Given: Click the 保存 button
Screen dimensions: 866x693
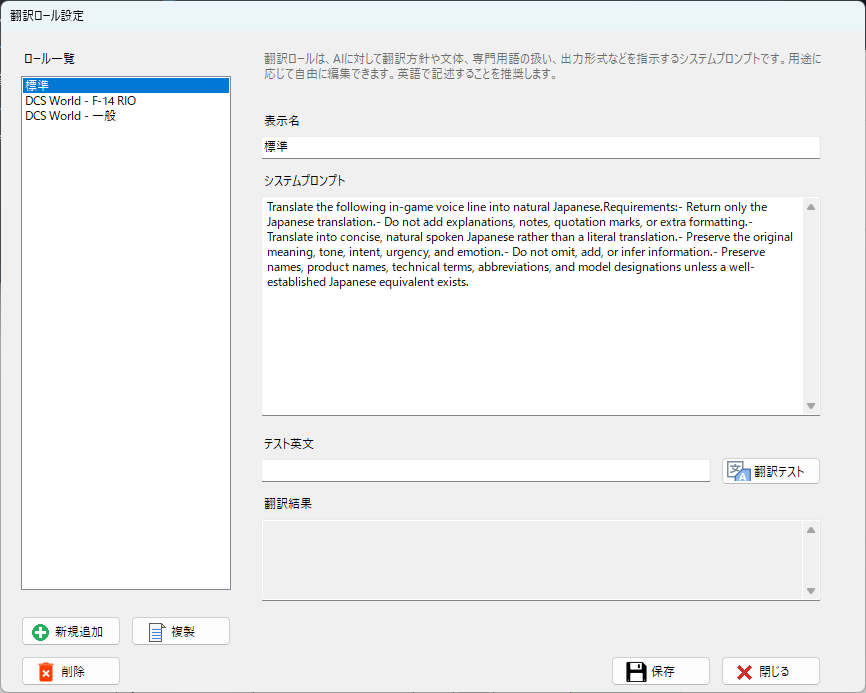Looking at the screenshot, I should [x=661, y=671].
